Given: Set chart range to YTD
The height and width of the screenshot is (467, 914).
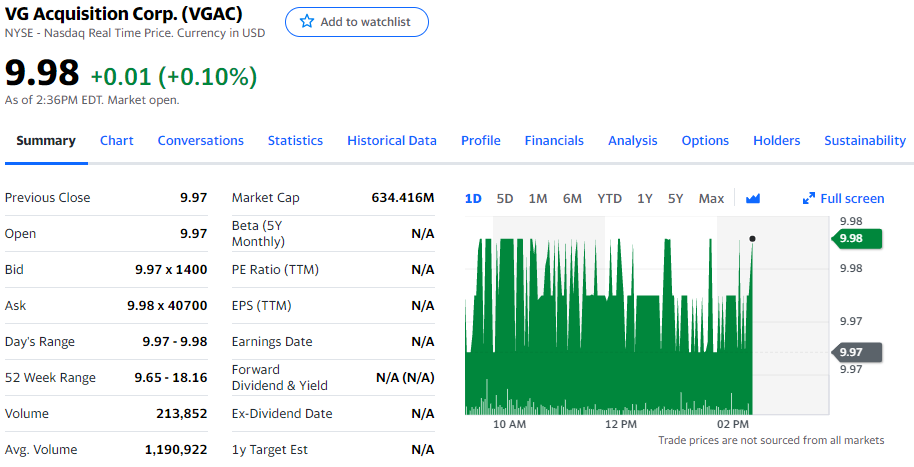Looking at the screenshot, I should point(609,199).
